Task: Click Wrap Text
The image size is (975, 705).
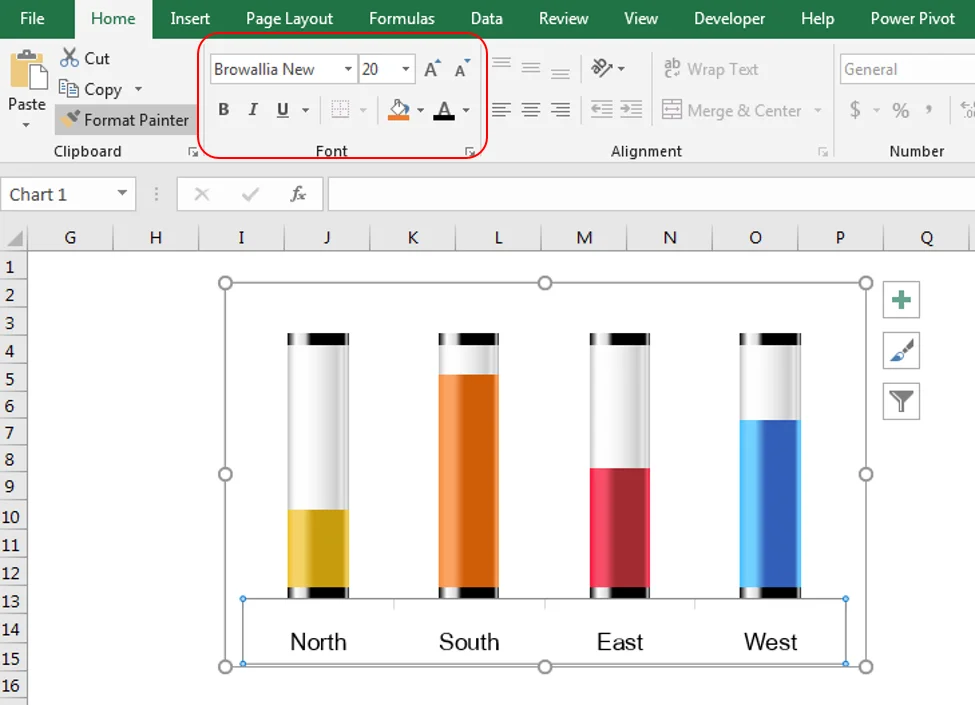Action: click(x=711, y=69)
